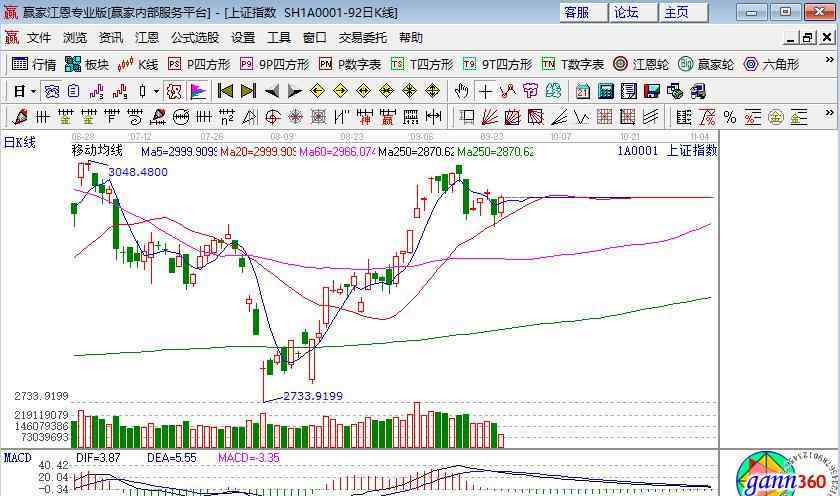This screenshot has width=840, height=496.
Task: Click yellow diamond with single left arrow
Action: click(317, 92)
